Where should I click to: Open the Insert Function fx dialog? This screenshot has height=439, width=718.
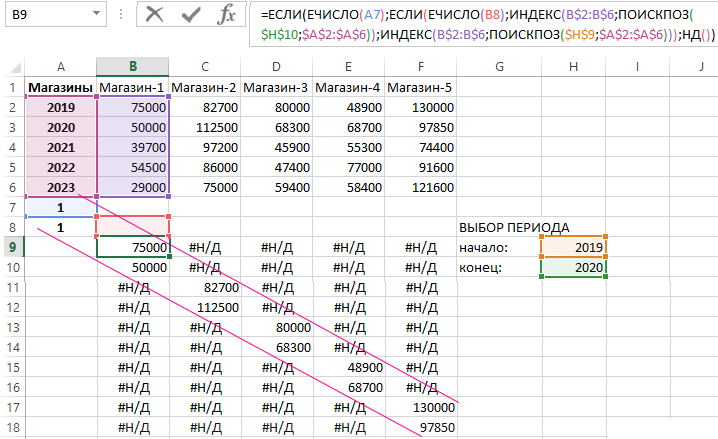click(x=227, y=14)
